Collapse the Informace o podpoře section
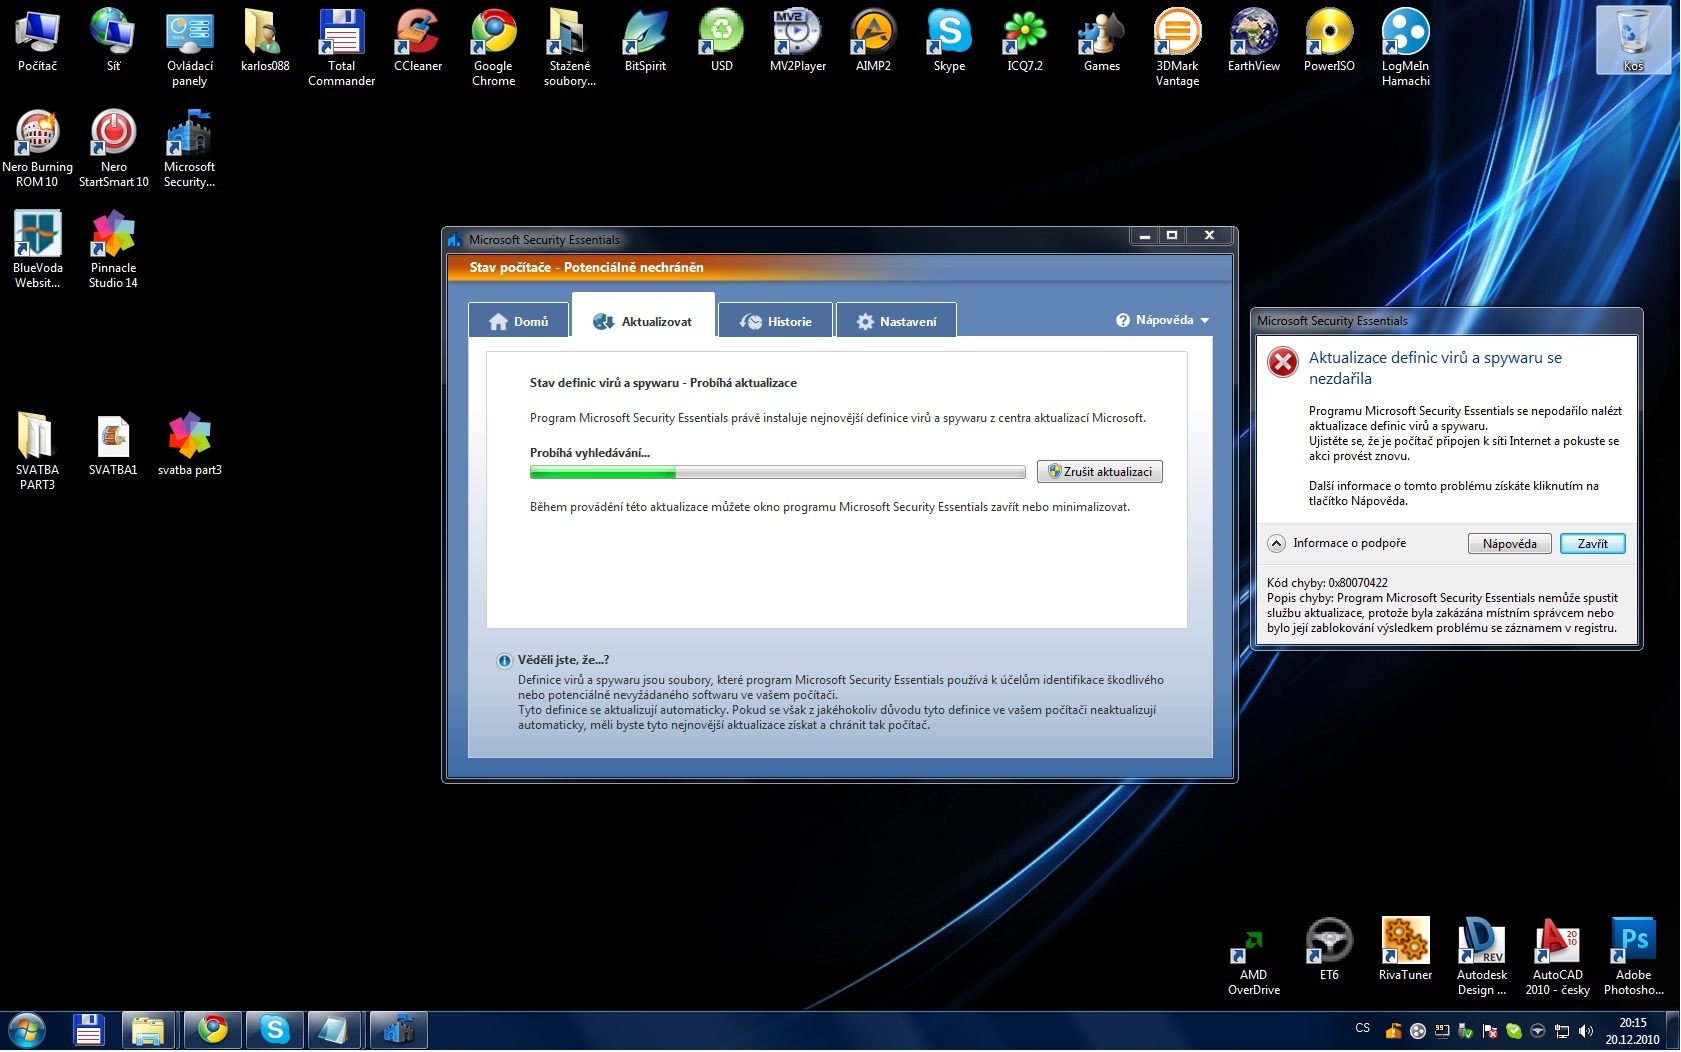Viewport: 1681px width, 1052px height. [1276, 543]
